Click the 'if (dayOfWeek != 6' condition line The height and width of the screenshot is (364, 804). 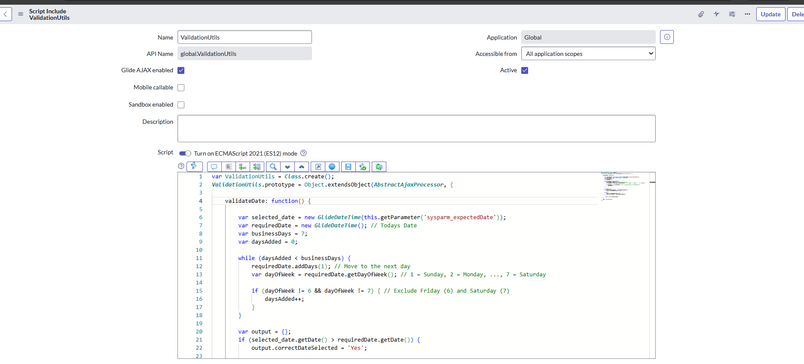(x=380, y=291)
